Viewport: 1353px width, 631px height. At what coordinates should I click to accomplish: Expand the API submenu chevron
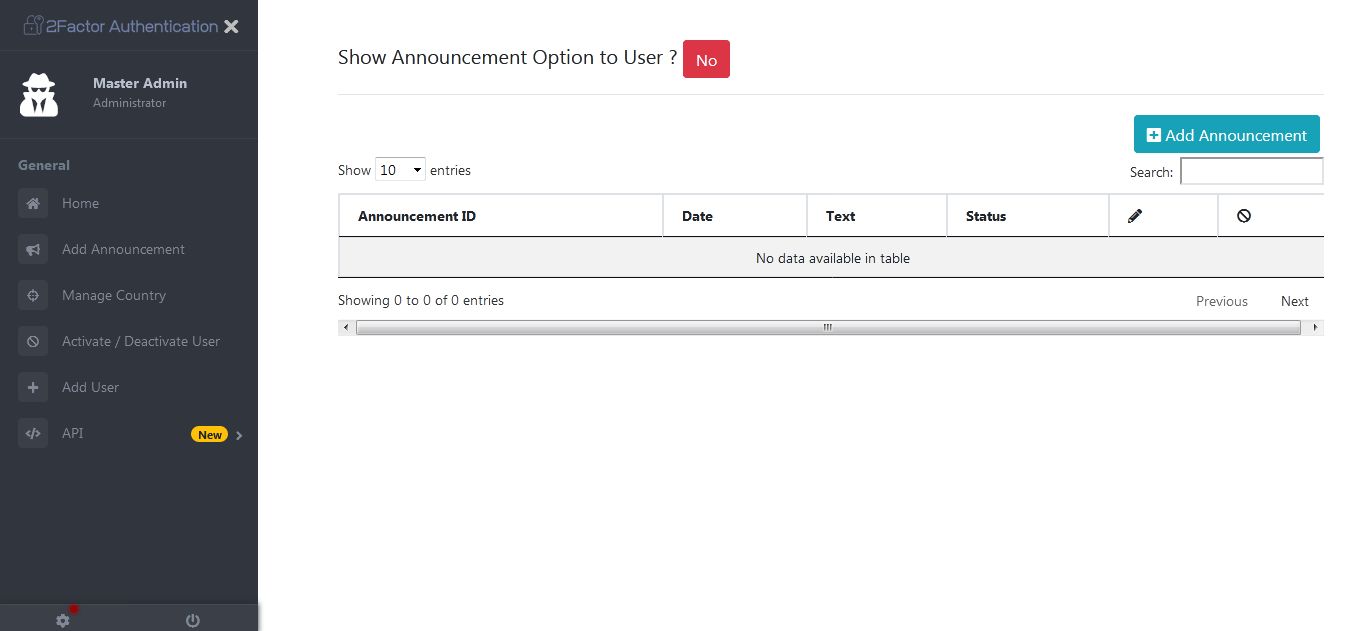[240, 435]
